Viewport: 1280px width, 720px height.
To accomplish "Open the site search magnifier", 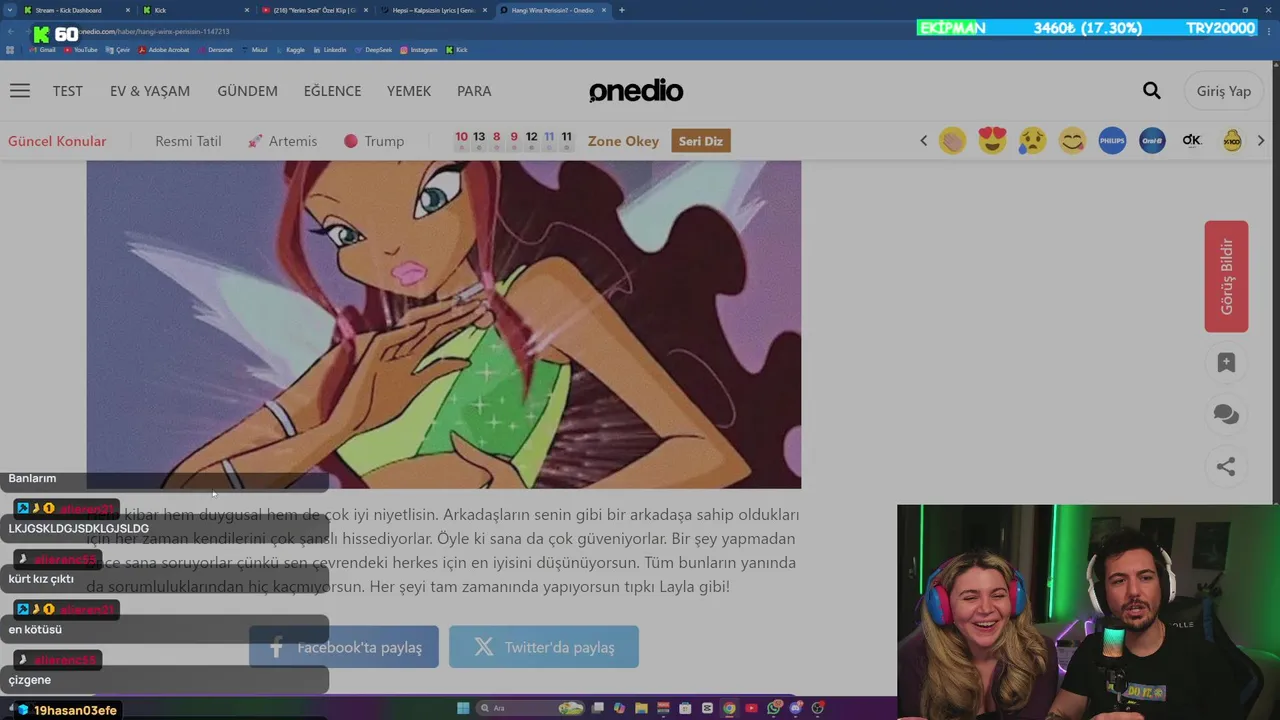I will click(1152, 91).
